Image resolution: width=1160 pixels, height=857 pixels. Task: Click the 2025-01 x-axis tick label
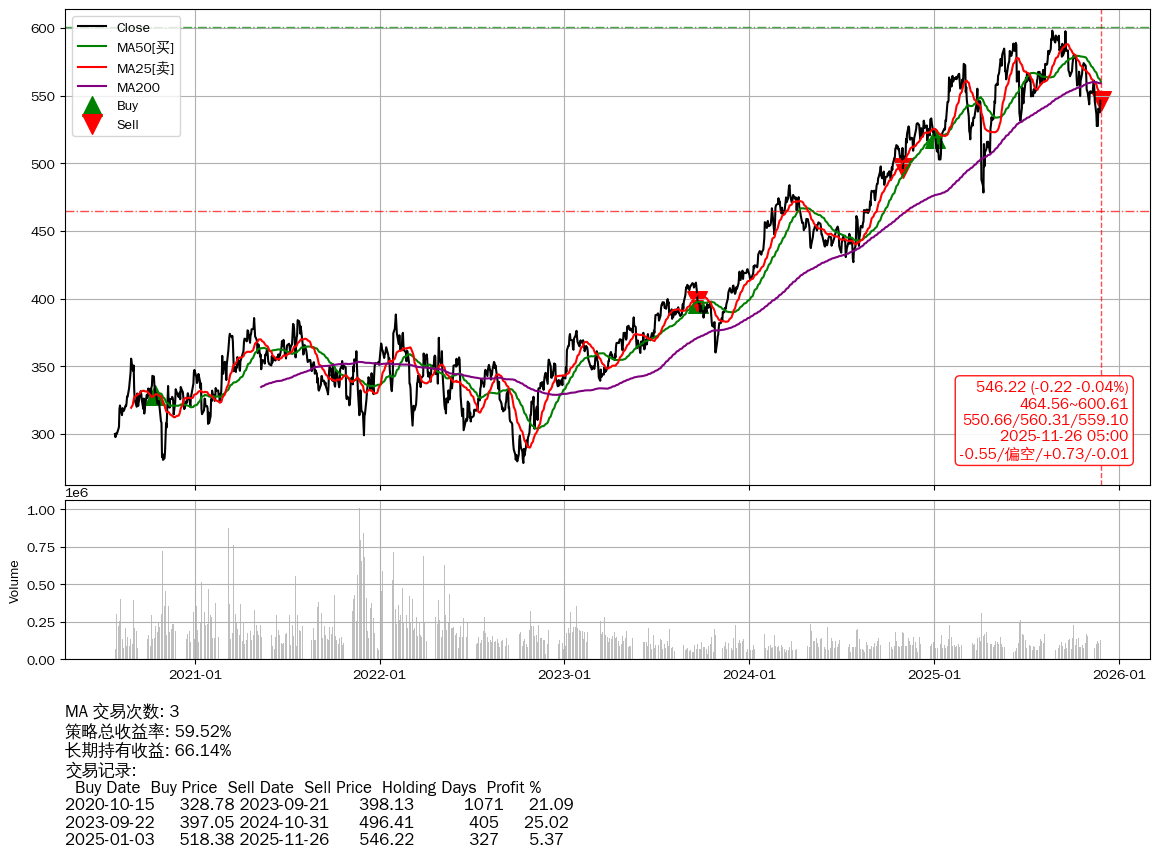pos(934,675)
